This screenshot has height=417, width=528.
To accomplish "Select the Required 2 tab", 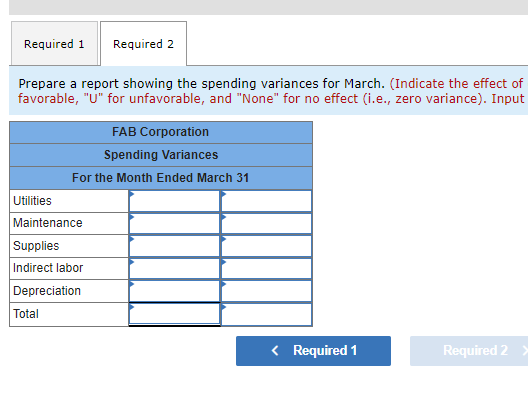I will 143,44.
